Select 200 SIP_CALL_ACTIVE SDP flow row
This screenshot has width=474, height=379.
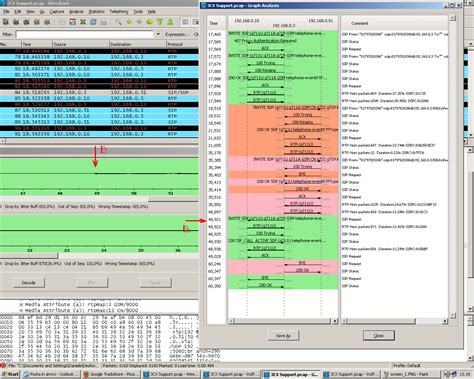[x=283, y=241]
